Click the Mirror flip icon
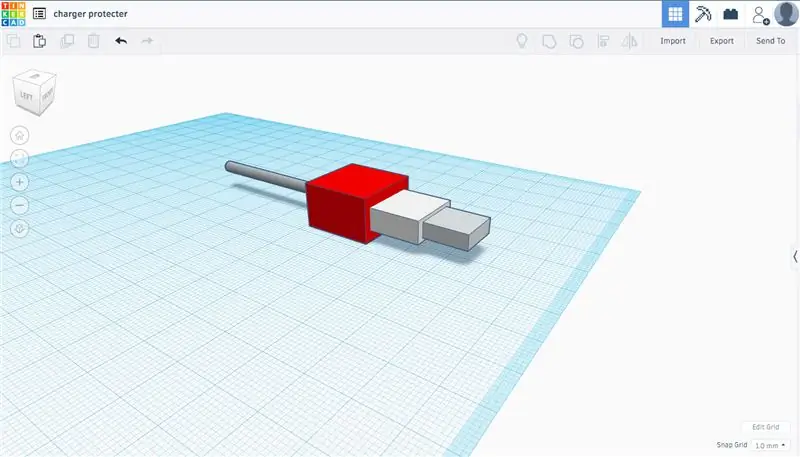Screen dimensions: 800x457 [x=630, y=41]
